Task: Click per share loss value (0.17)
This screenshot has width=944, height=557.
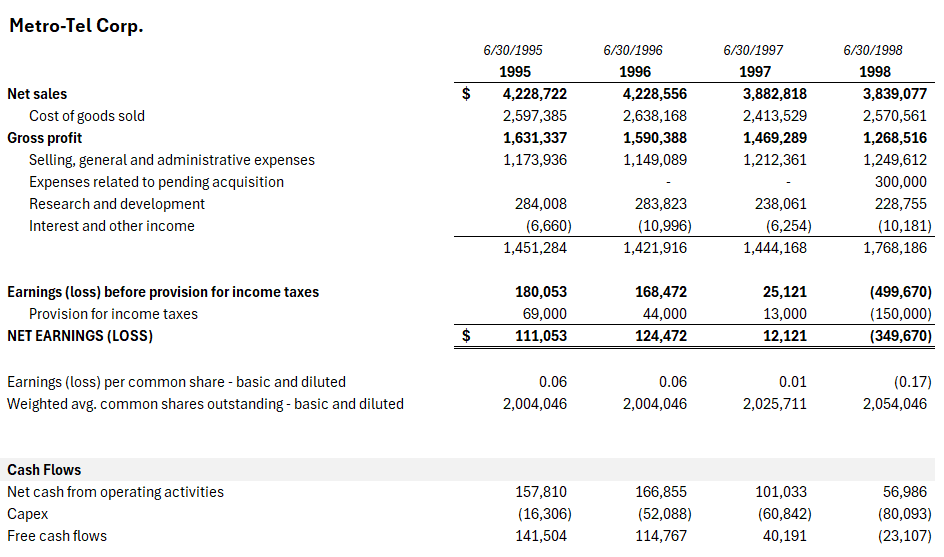Action: [x=913, y=382]
